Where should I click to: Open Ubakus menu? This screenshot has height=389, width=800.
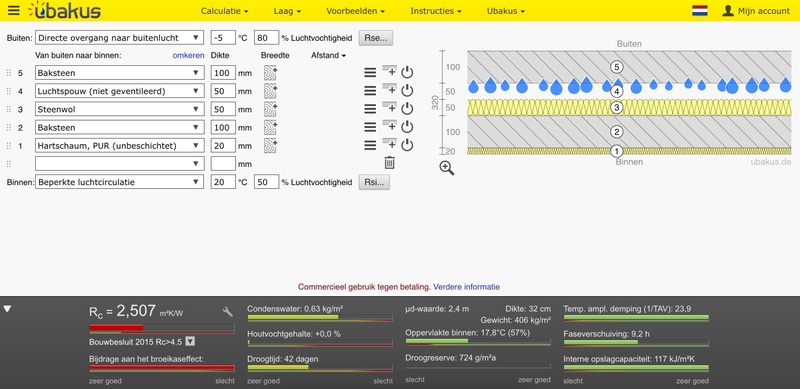(x=506, y=11)
